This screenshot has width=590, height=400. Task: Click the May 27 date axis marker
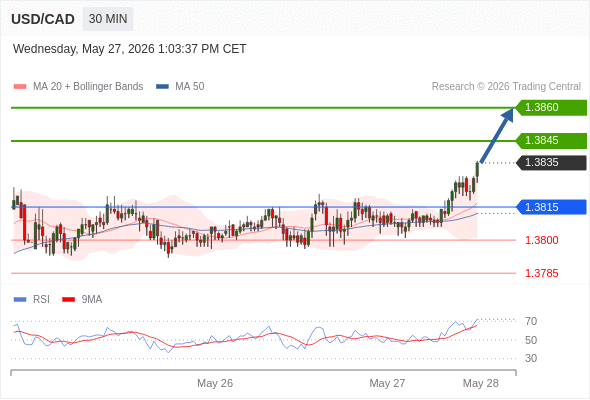[387, 383]
